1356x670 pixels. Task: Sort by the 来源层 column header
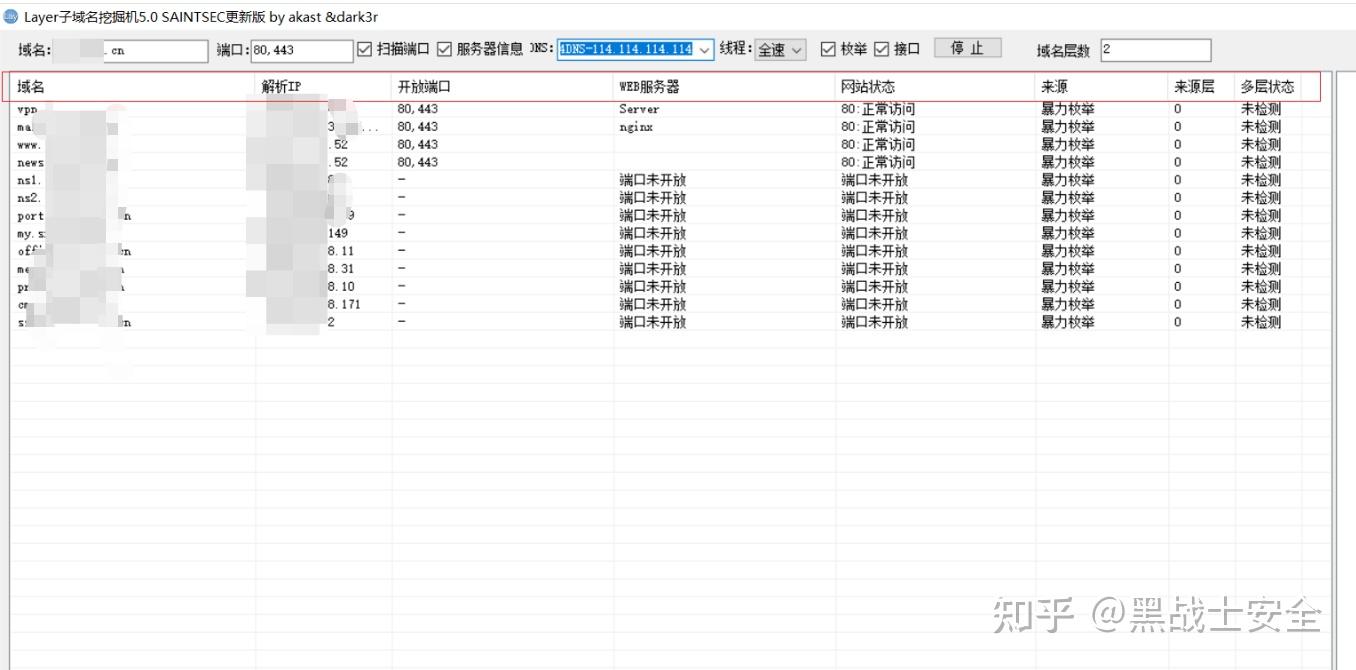[x=1201, y=87]
